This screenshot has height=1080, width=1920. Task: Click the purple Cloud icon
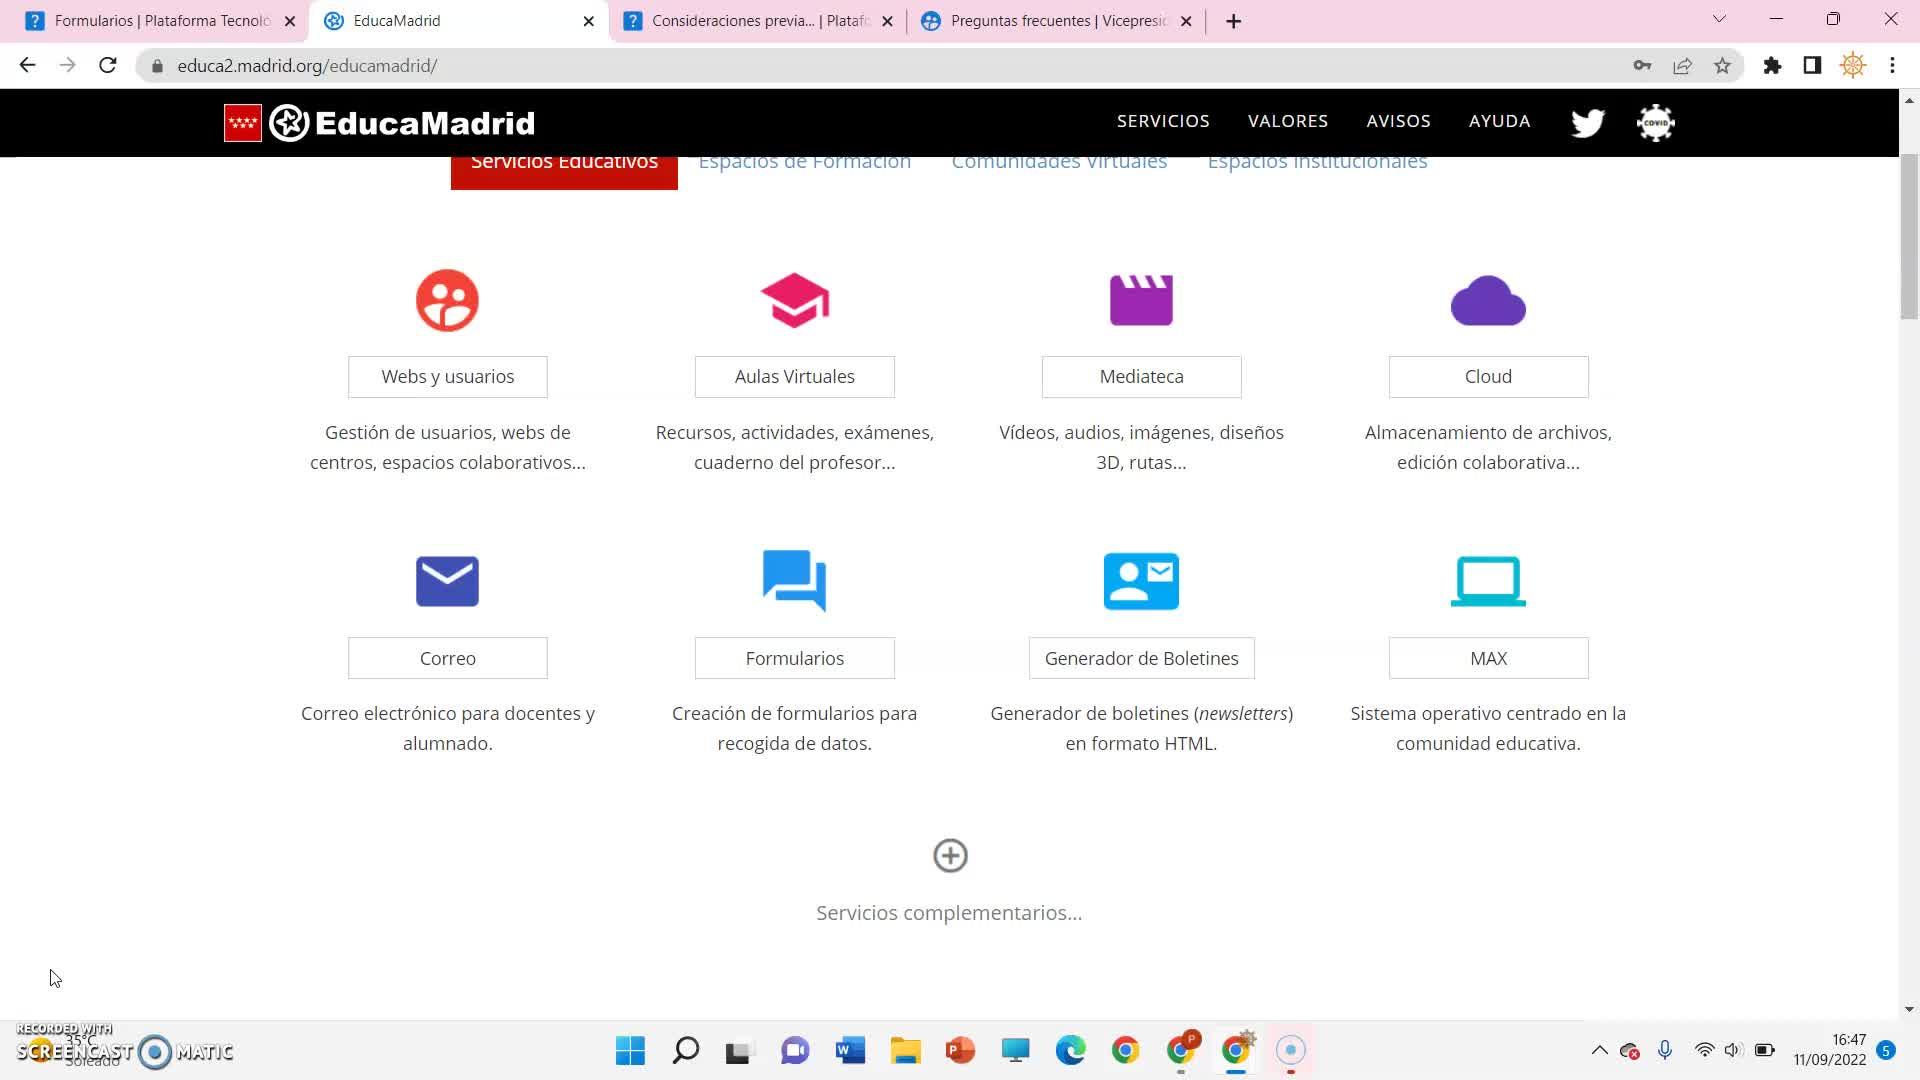(1488, 301)
